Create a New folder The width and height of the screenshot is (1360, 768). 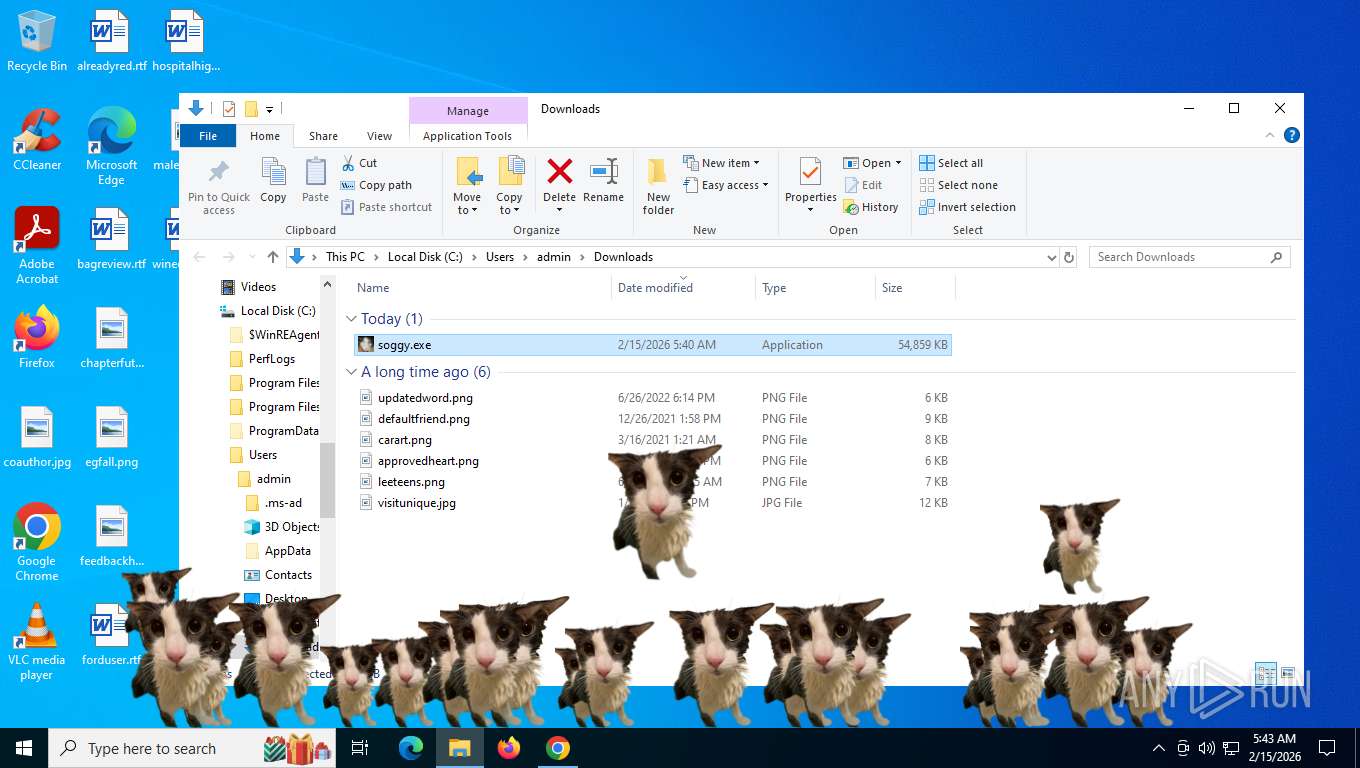[658, 186]
